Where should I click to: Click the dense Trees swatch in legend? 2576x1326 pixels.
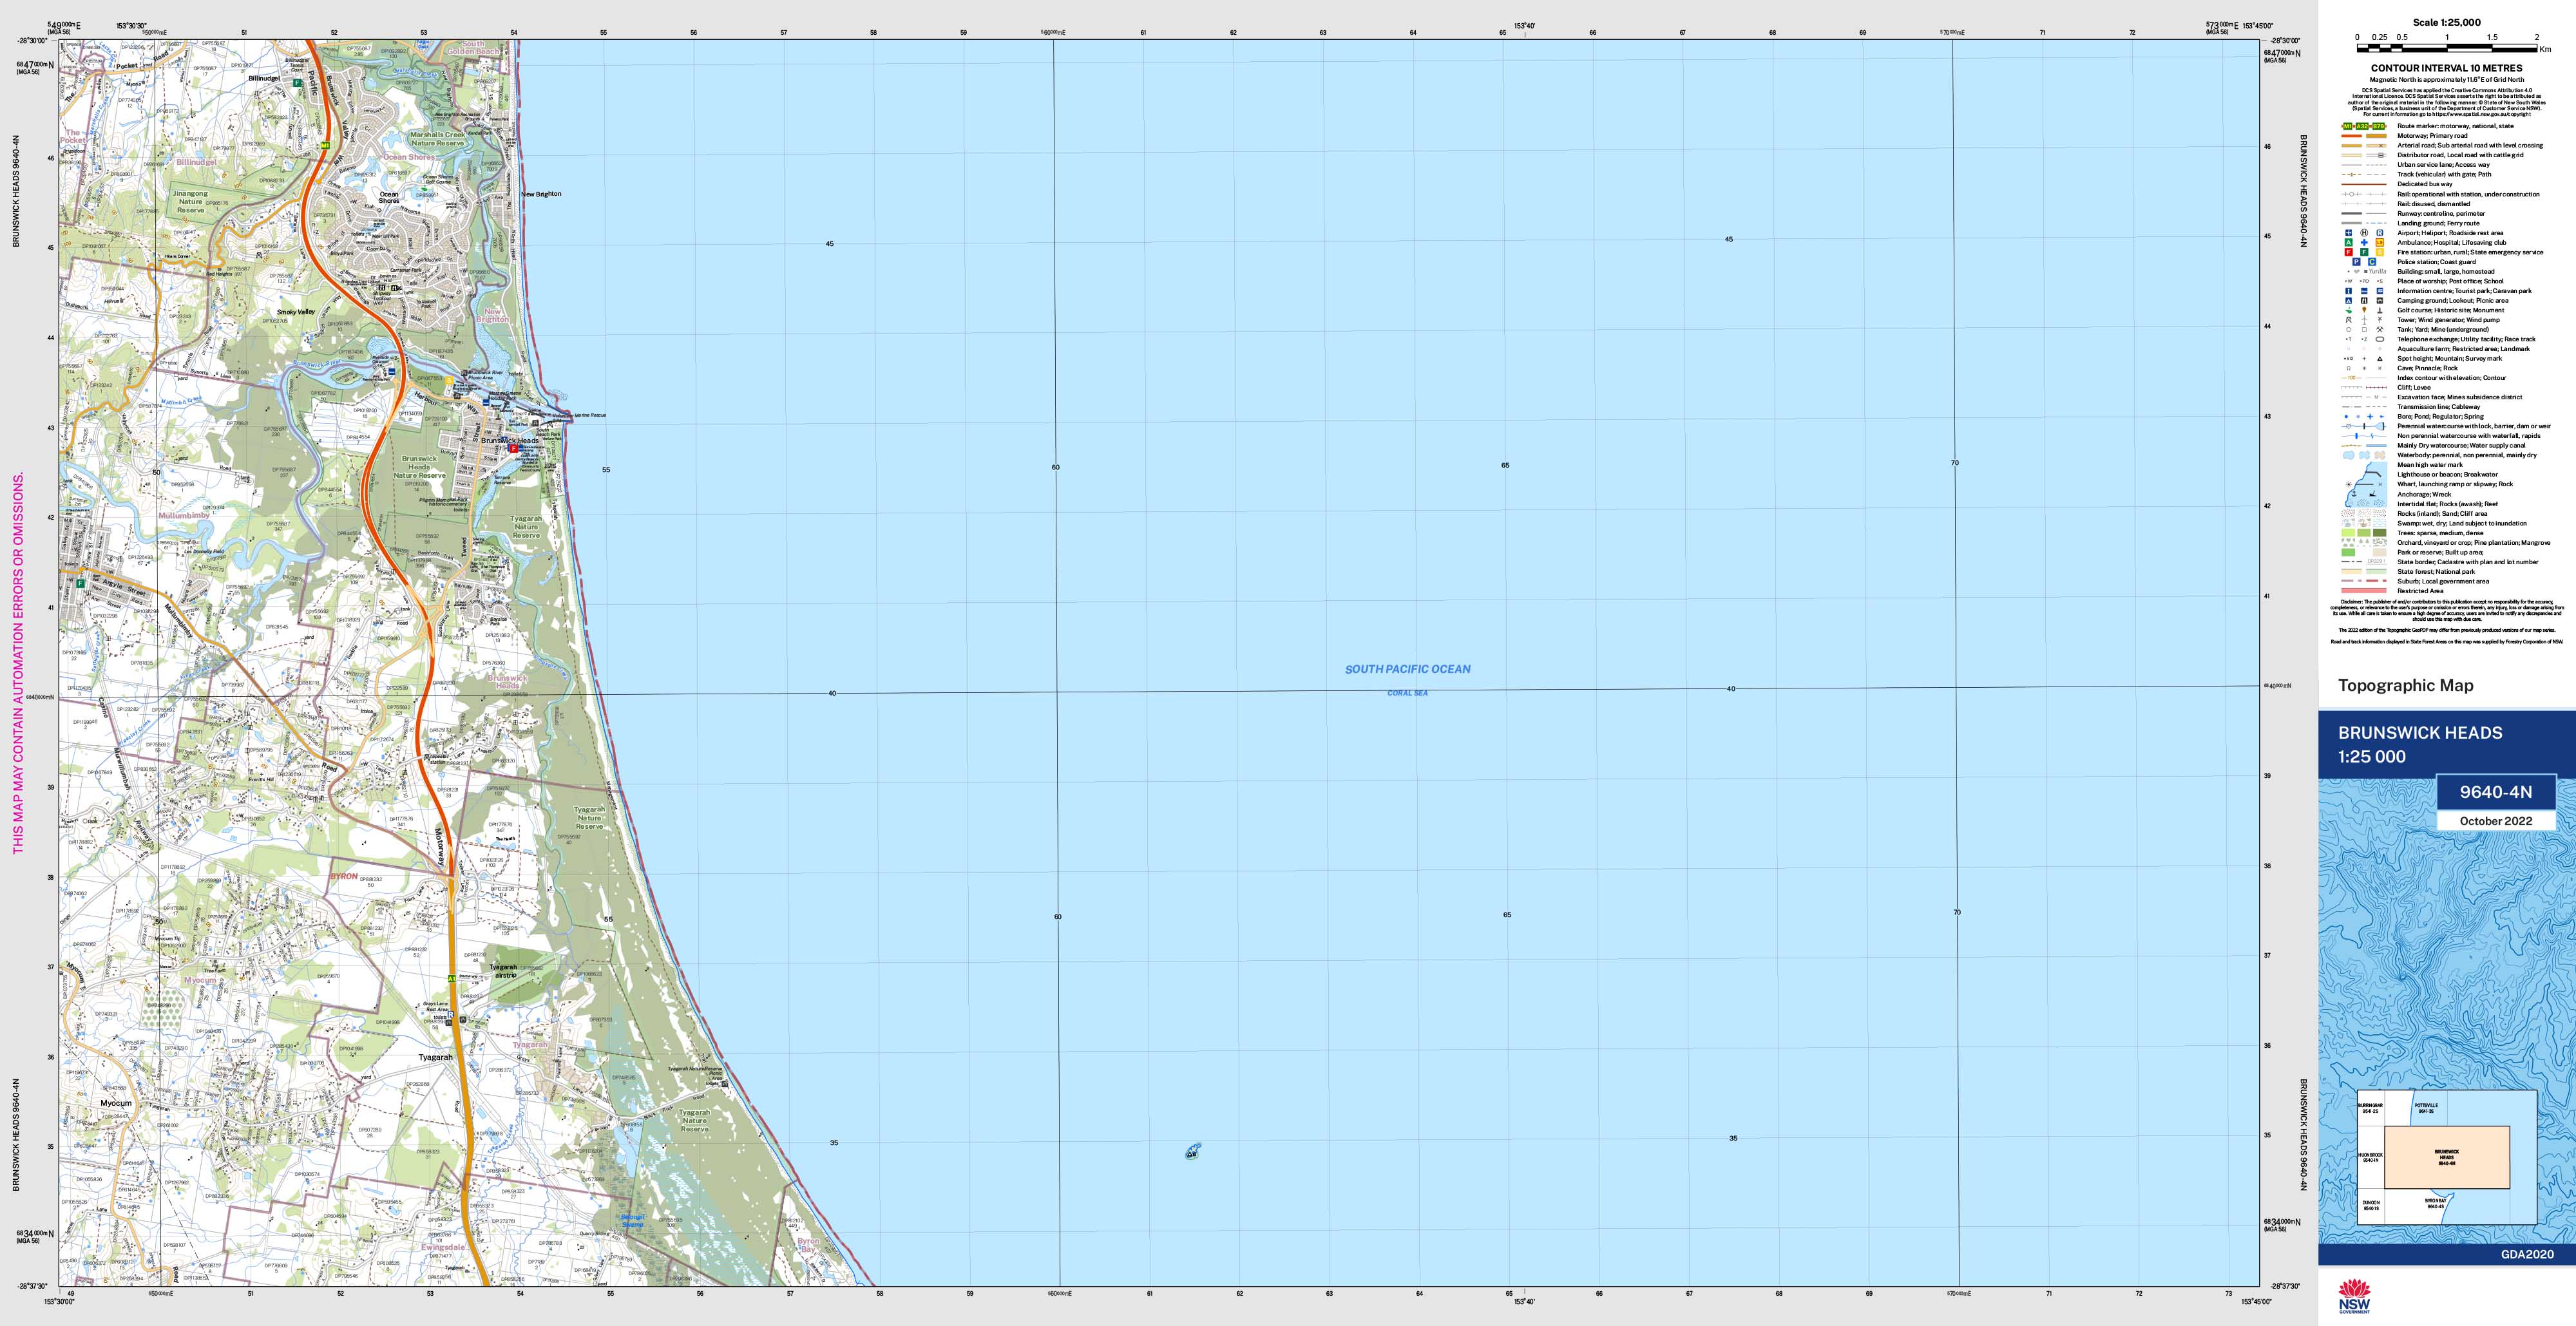point(2380,533)
